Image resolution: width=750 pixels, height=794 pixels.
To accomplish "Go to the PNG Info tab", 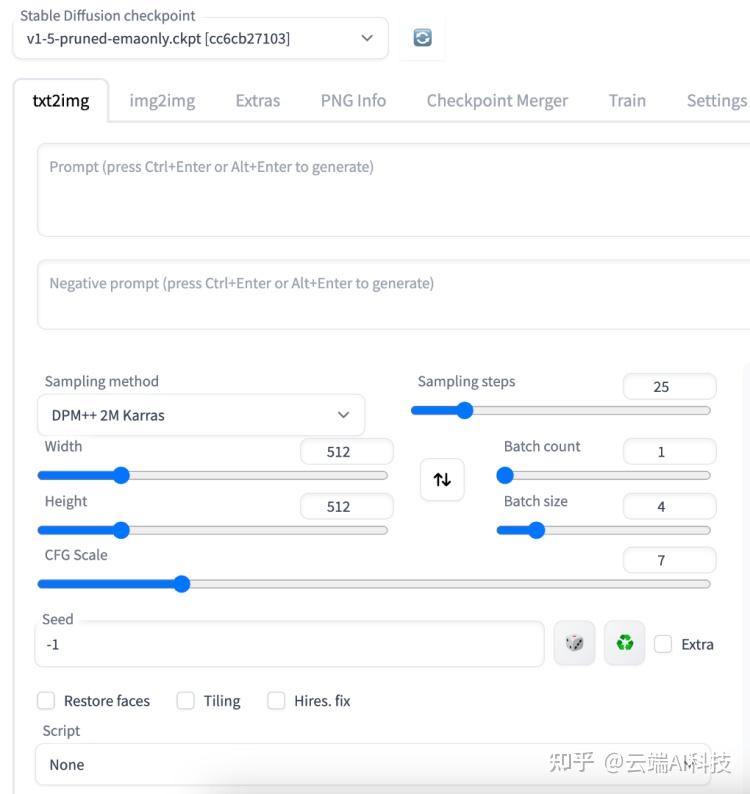I will click(353, 100).
